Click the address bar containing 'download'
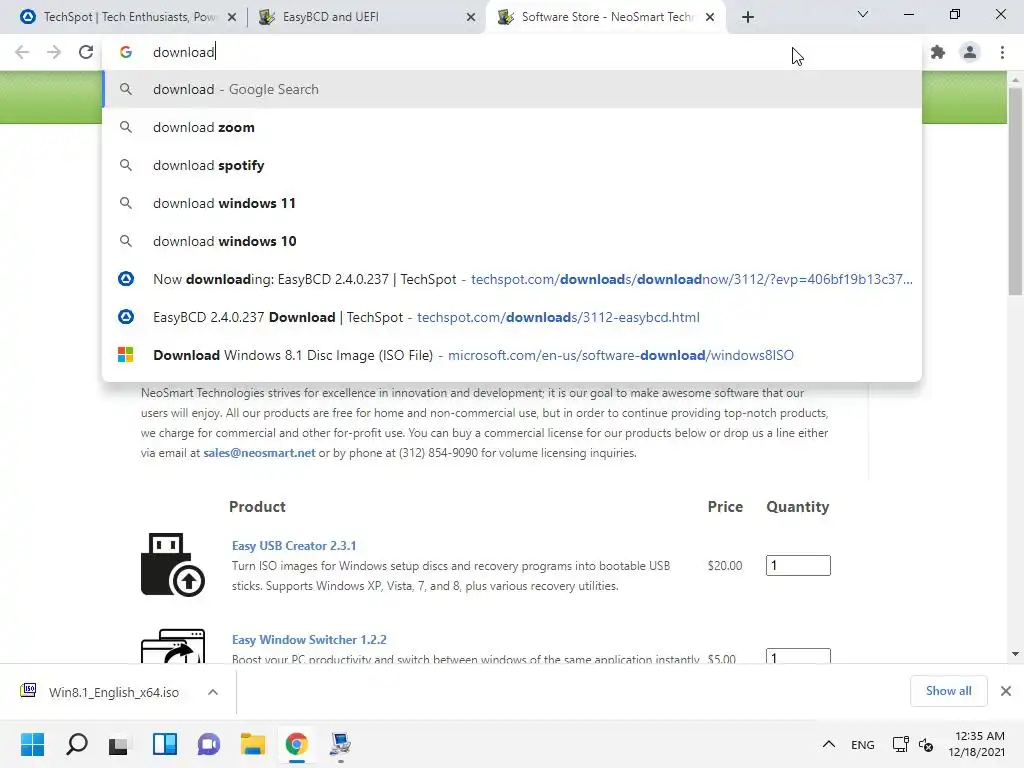 [511, 52]
